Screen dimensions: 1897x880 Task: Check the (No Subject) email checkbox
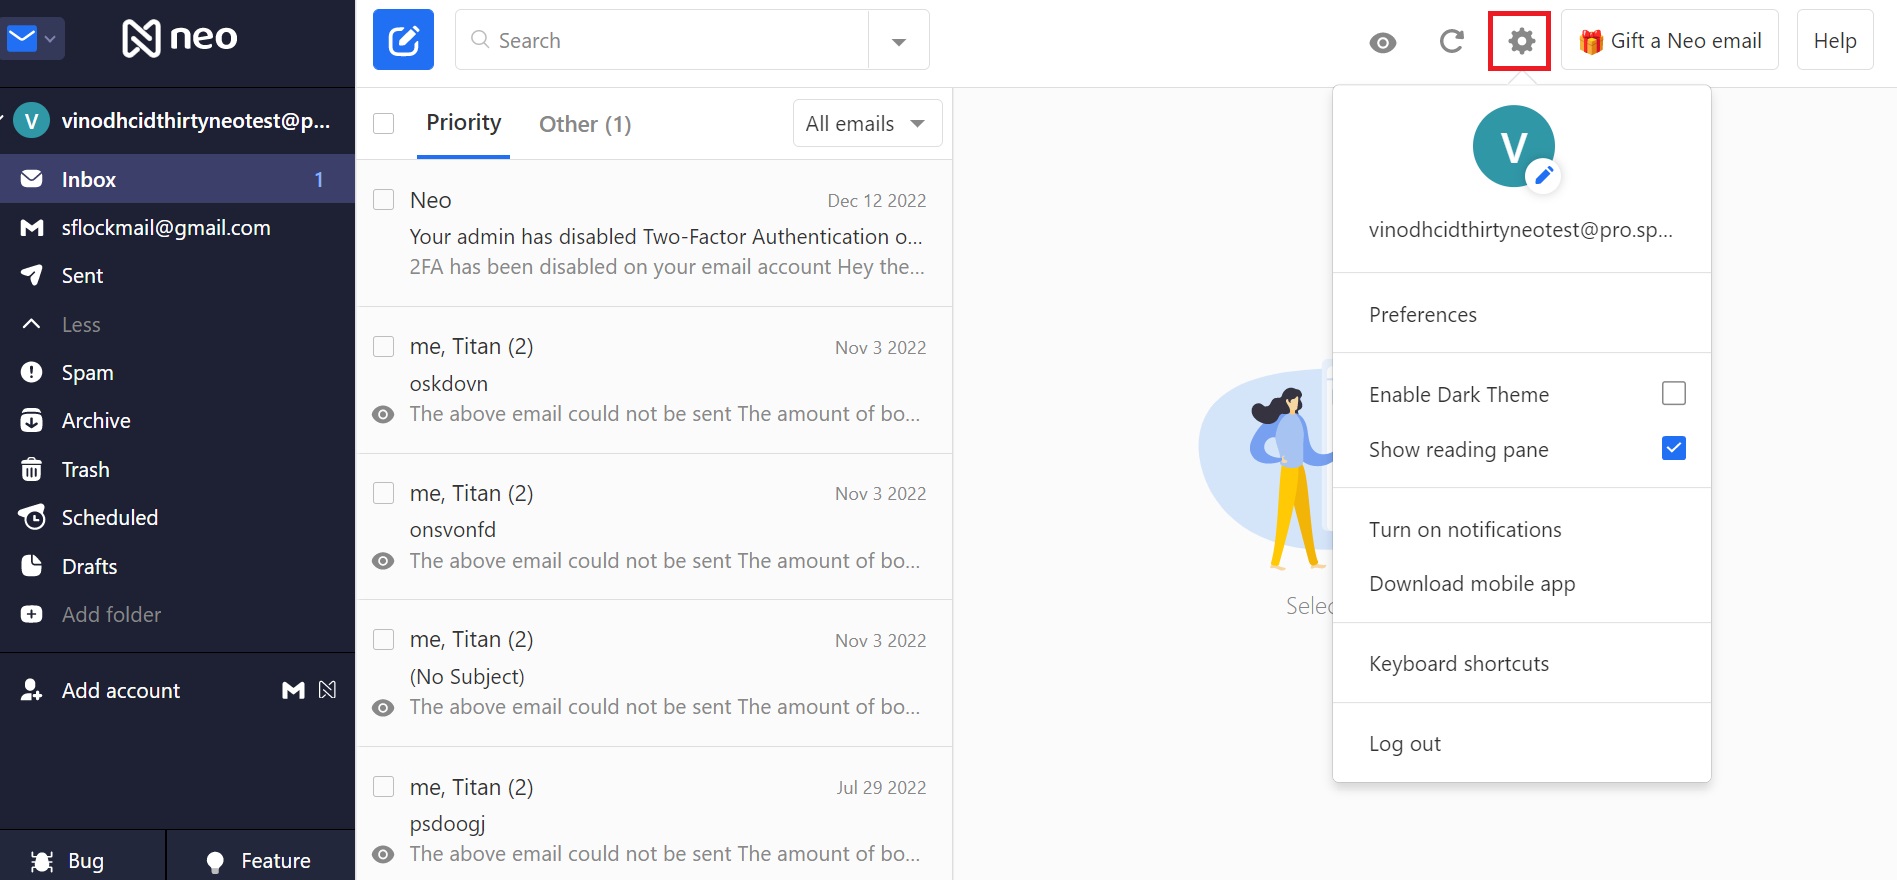(x=383, y=640)
